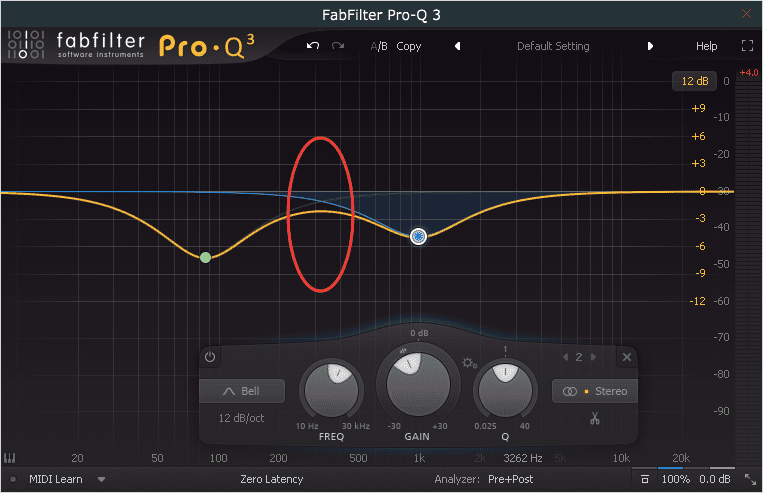The image size is (763, 493).
Task: Toggle MIDI Learn mode
Action: (x=56, y=479)
